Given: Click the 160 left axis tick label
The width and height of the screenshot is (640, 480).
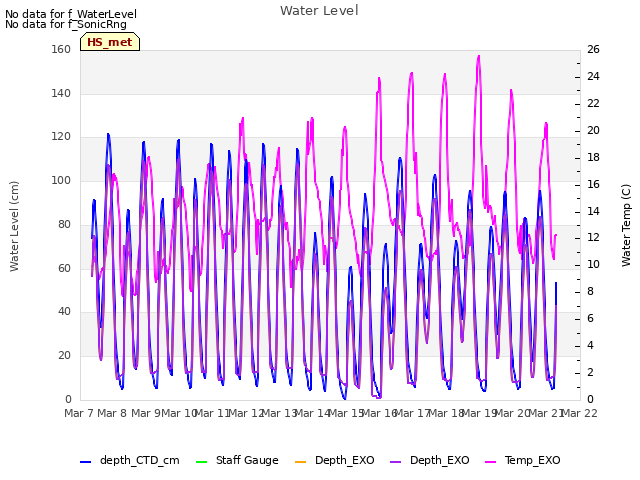Looking at the screenshot, I should click(61, 49).
